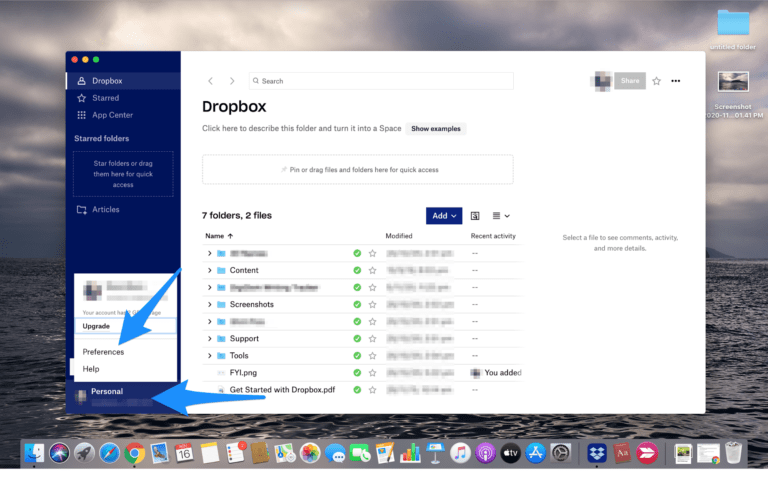The image size is (768, 480).
Task: Open the Trash in the Dock
Action: point(733,453)
